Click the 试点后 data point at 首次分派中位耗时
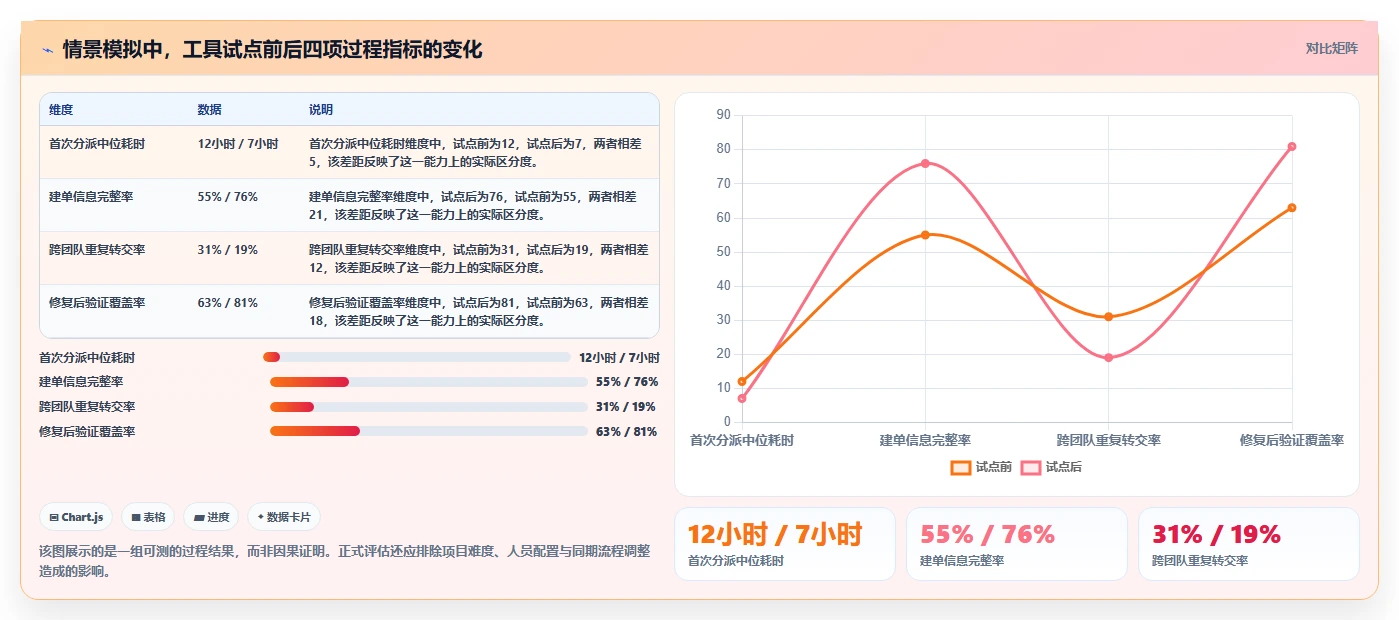Screen dimensions: 1399x620 (x=742, y=398)
